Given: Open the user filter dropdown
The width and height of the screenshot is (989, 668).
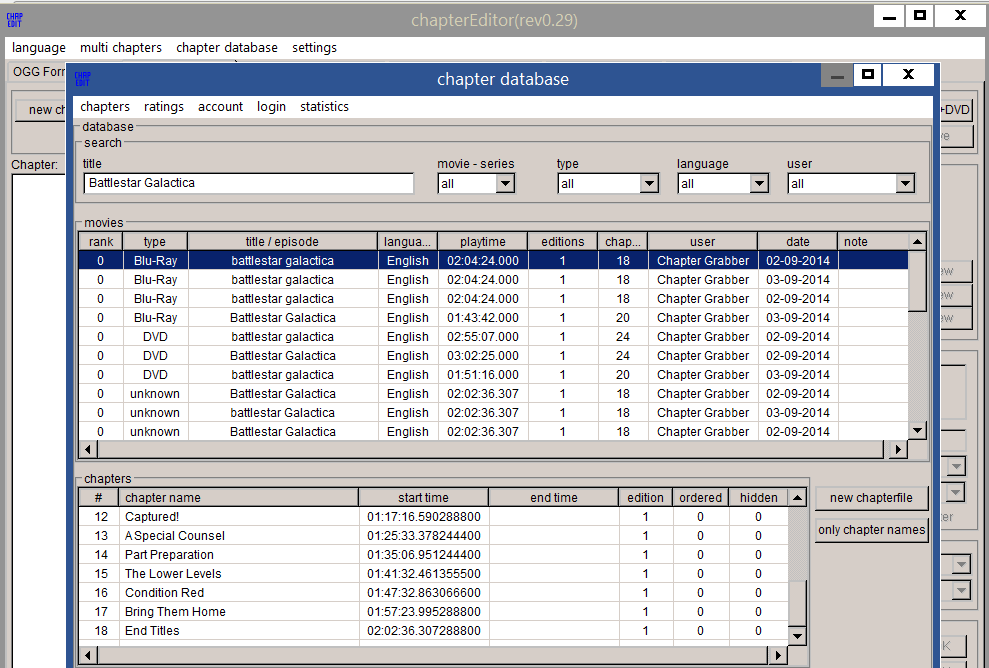Looking at the screenshot, I should tap(905, 184).
